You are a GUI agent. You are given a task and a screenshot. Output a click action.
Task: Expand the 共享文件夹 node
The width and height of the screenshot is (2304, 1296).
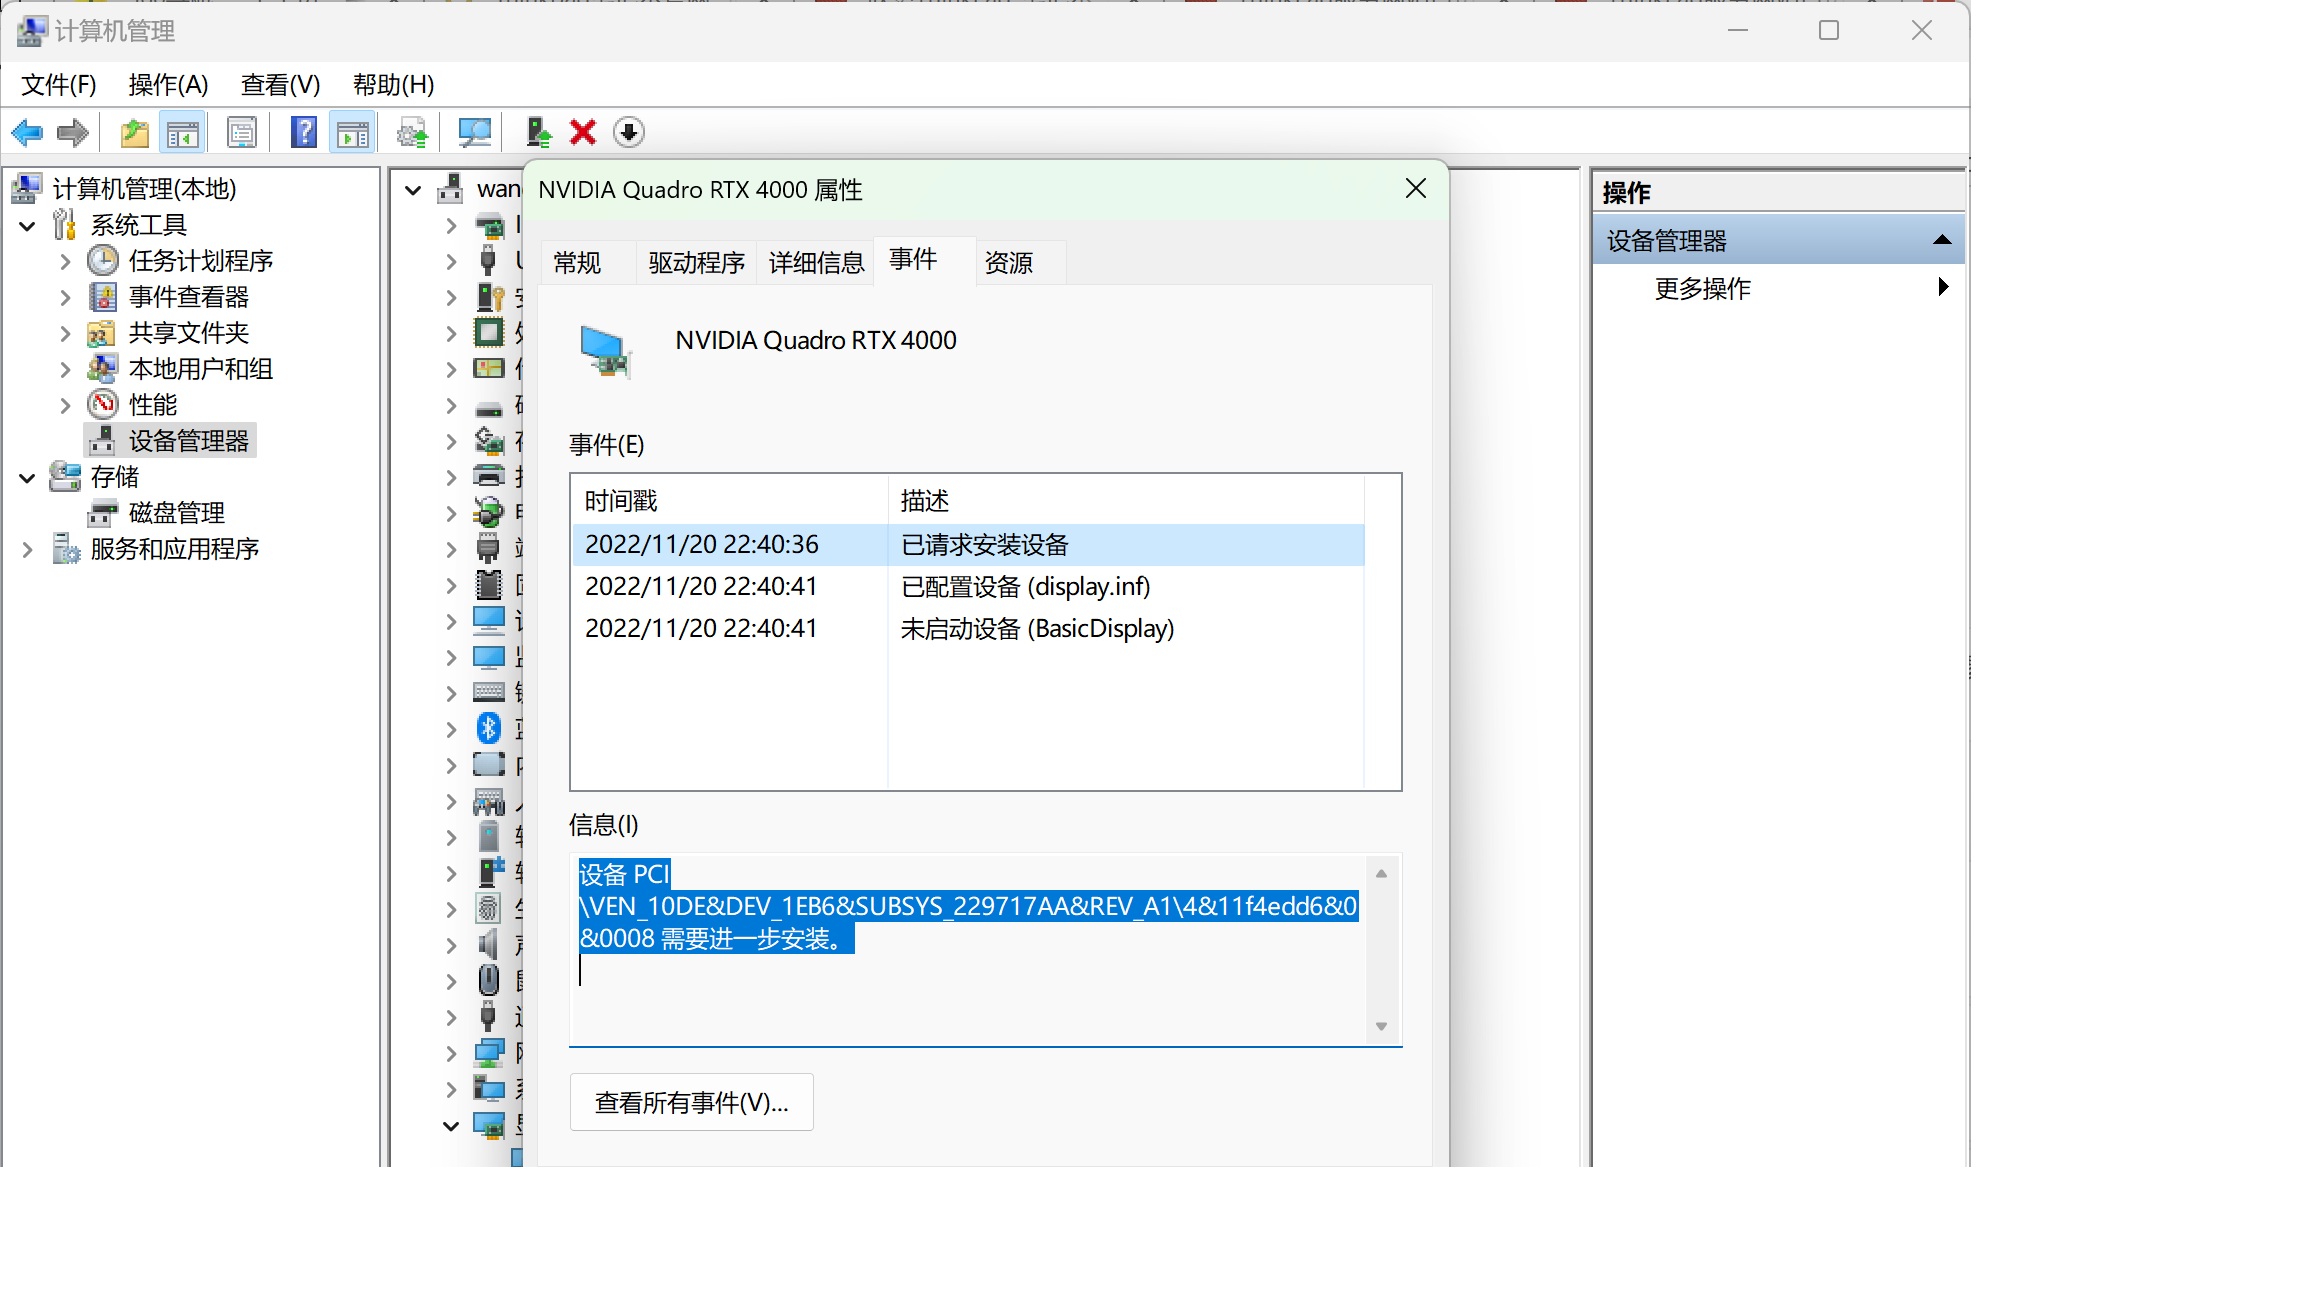tap(65, 334)
